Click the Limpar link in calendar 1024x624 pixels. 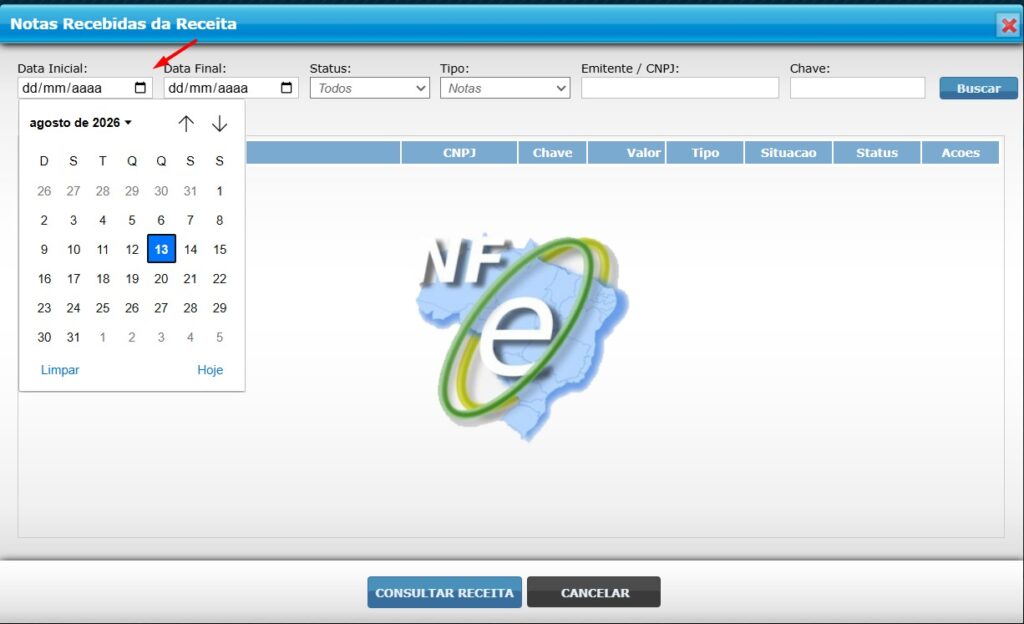click(60, 369)
